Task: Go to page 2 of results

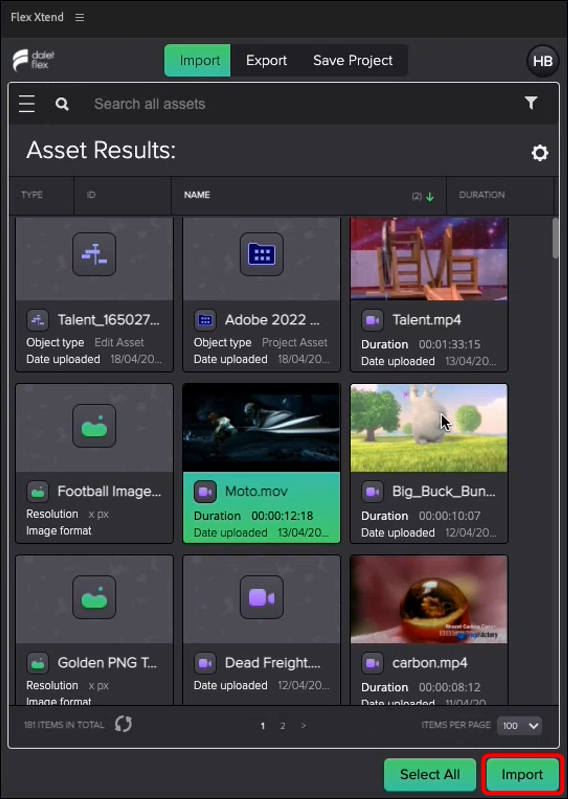Action: pos(283,726)
